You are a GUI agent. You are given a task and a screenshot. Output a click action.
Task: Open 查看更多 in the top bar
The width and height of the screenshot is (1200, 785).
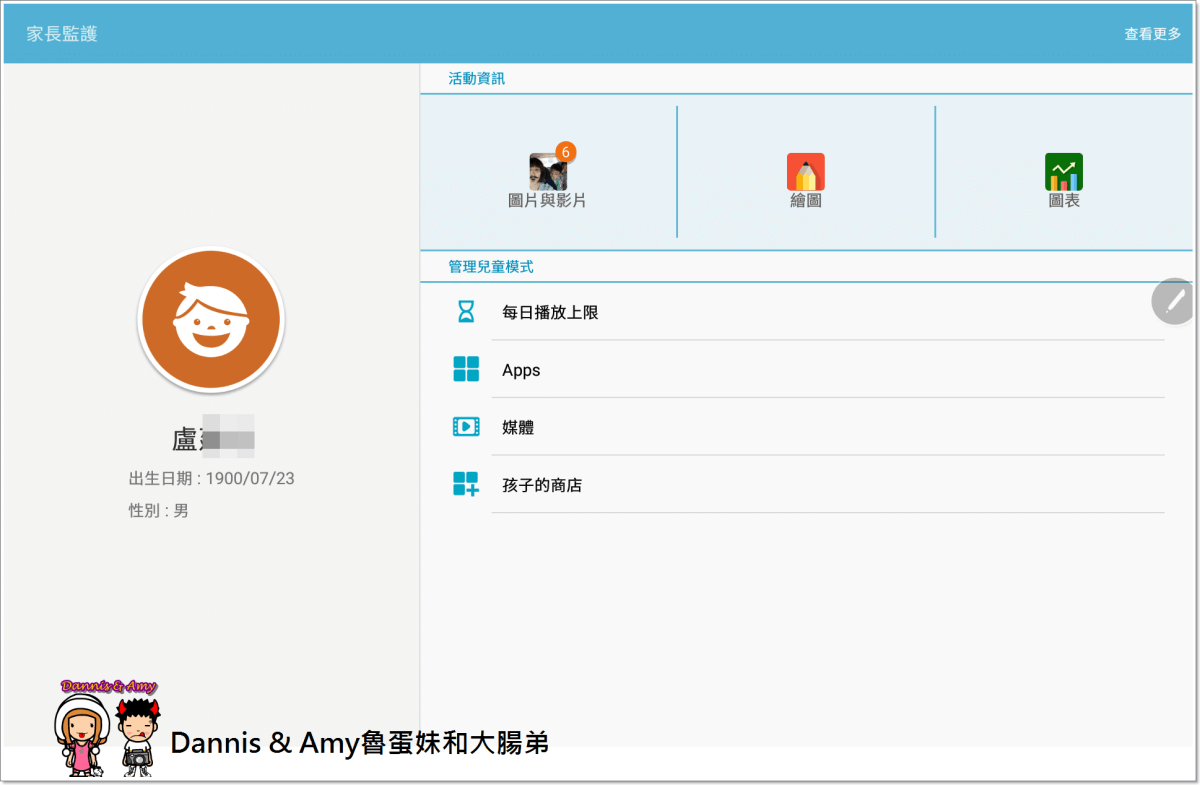coord(1152,34)
